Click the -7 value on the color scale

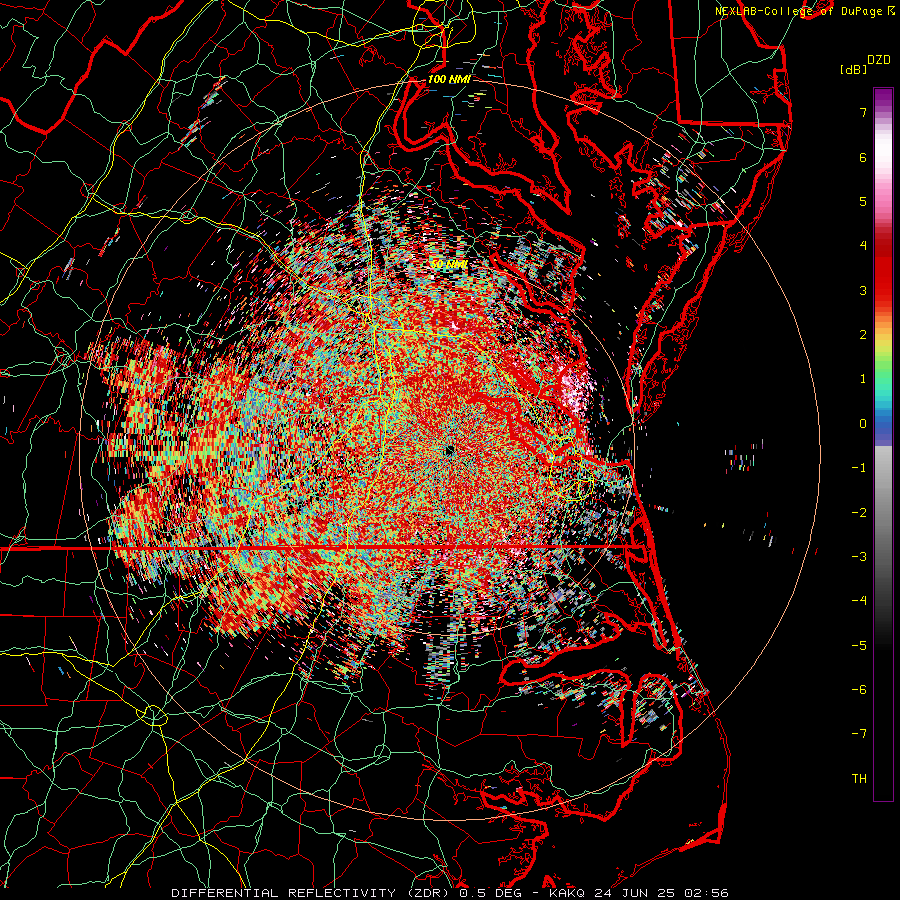point(859,734)
